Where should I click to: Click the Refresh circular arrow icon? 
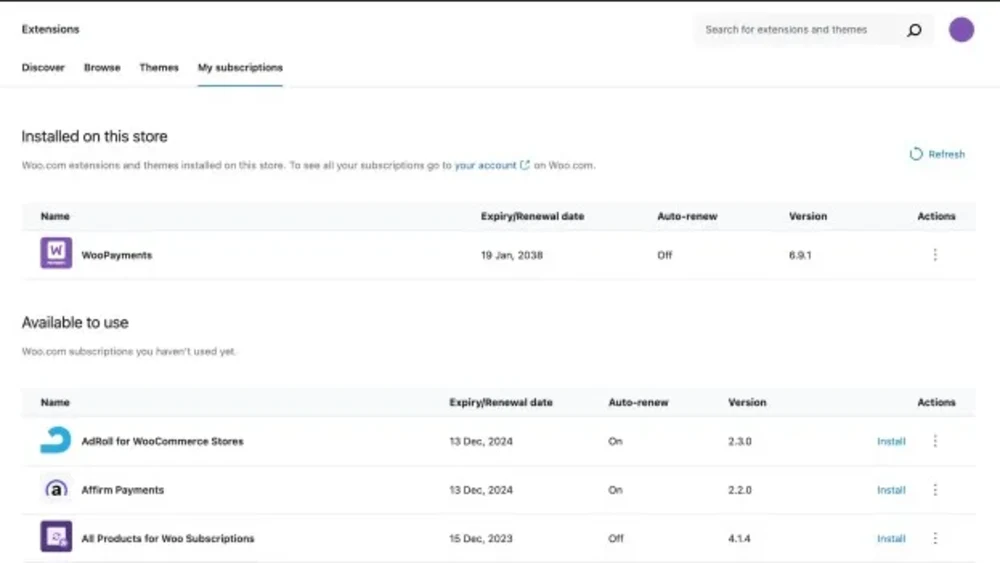click(x=916, y=154)
